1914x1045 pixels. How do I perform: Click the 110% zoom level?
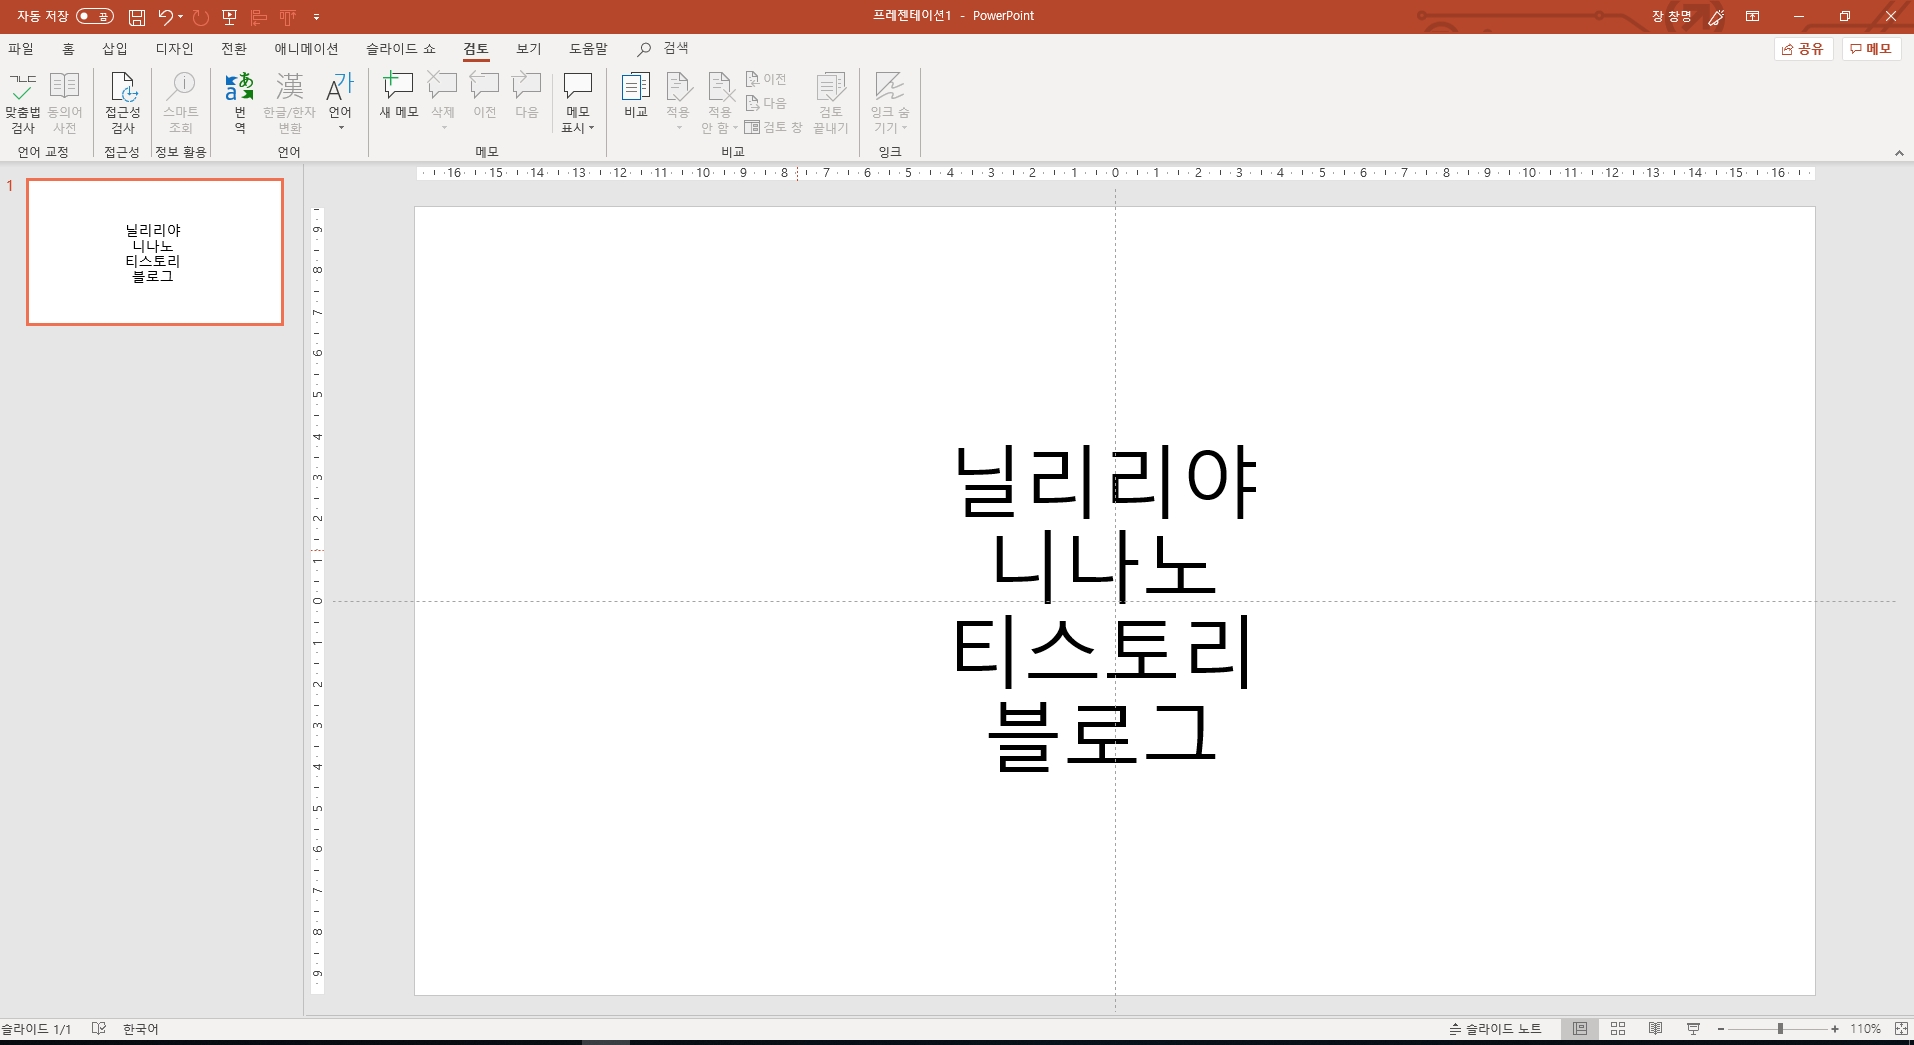point(1865,1029)
